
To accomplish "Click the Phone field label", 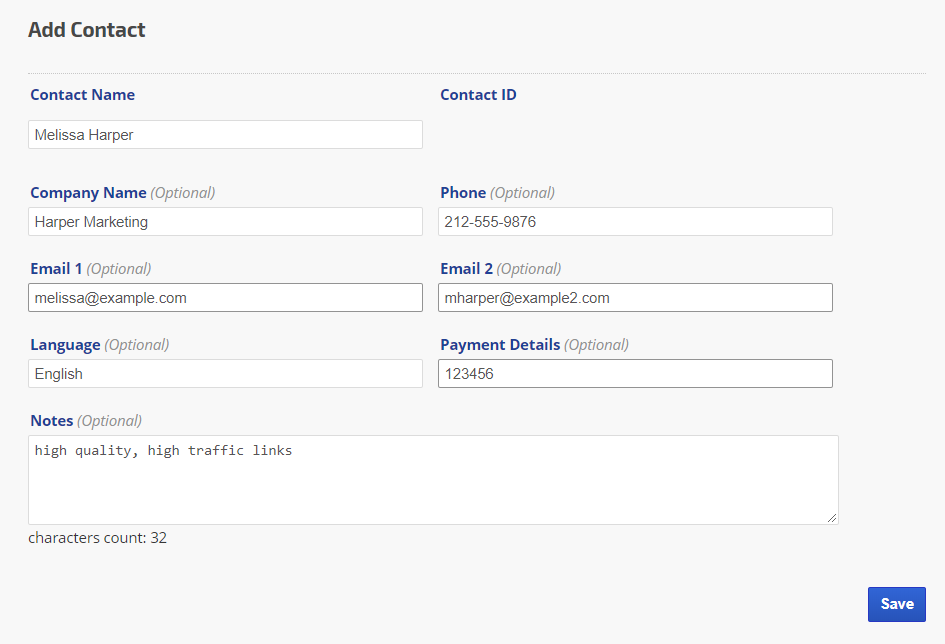I will [x=463, y=193].
